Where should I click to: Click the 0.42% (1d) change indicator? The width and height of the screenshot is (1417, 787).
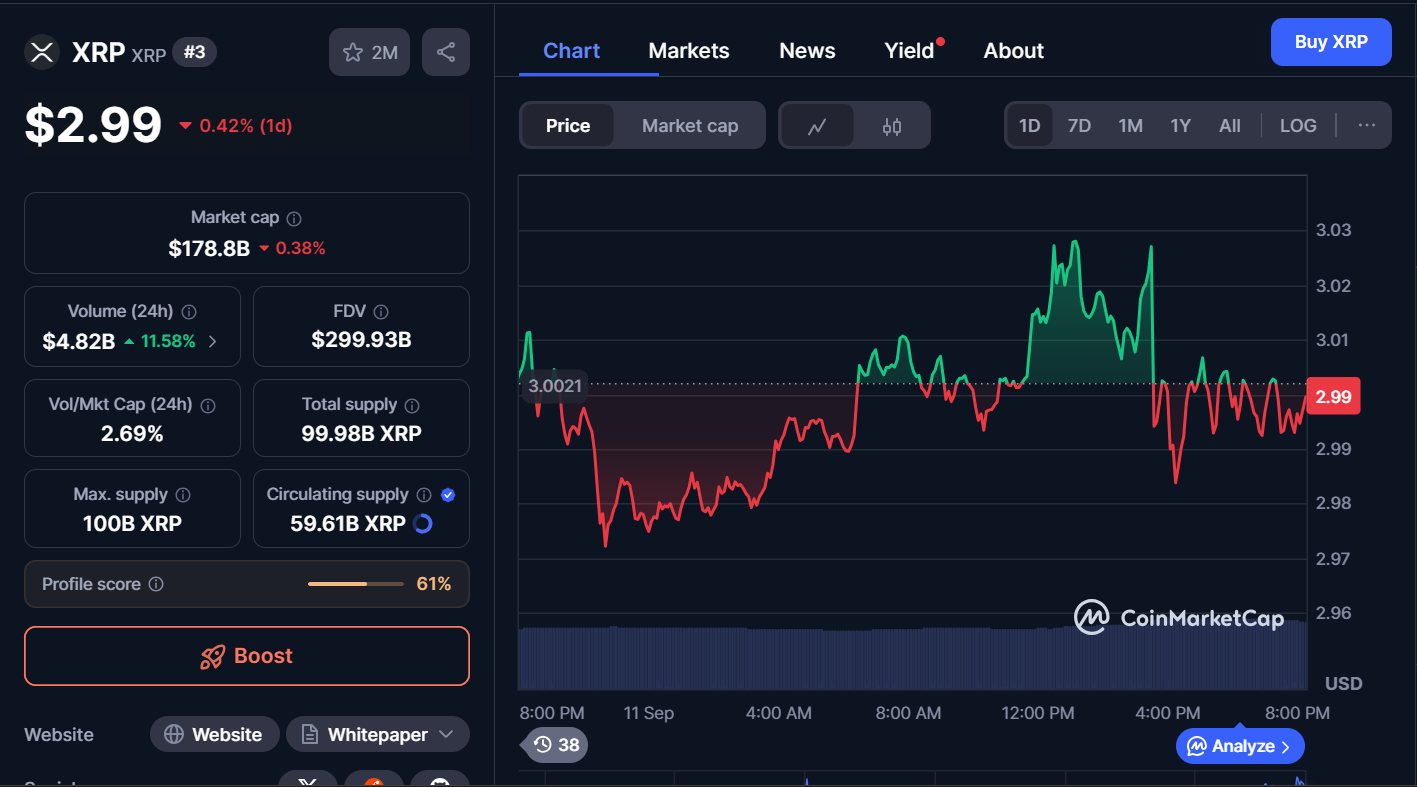click(236, 126)
